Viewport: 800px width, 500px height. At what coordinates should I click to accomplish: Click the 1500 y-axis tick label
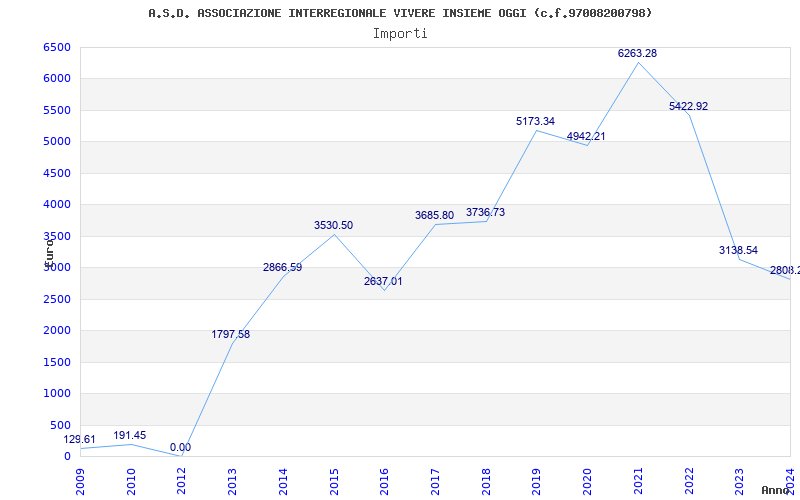(x=57, y=362)
